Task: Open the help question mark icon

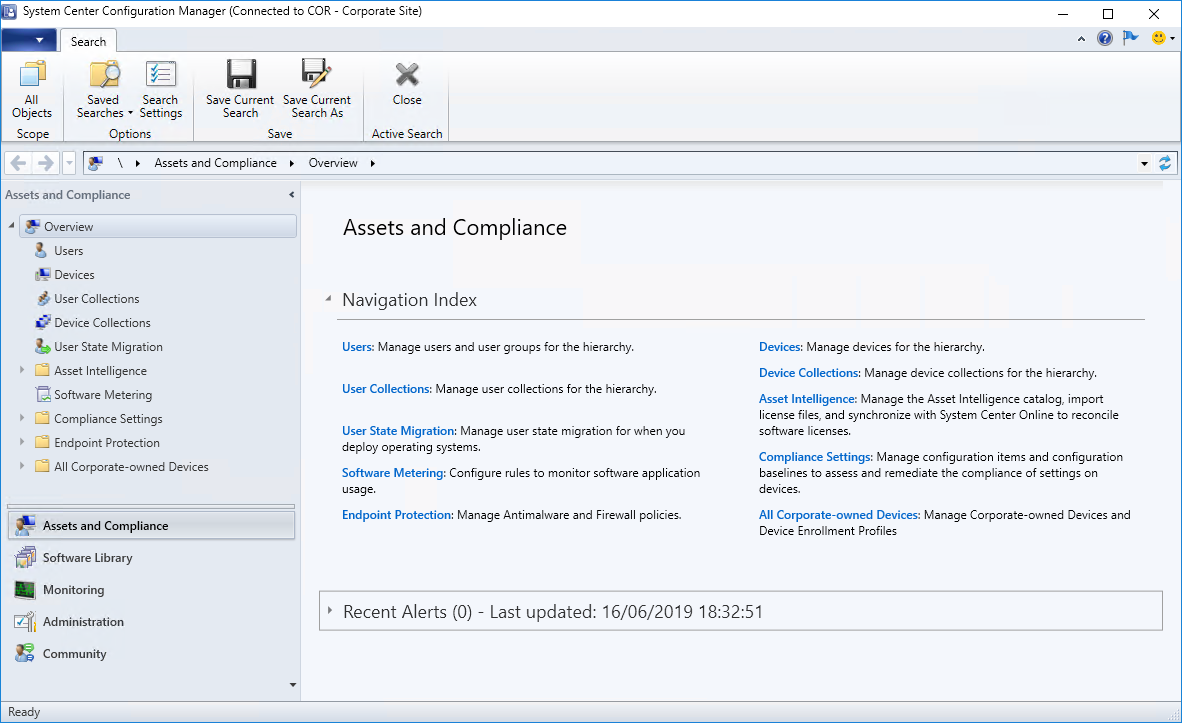Action: (x=1105, y=39)
